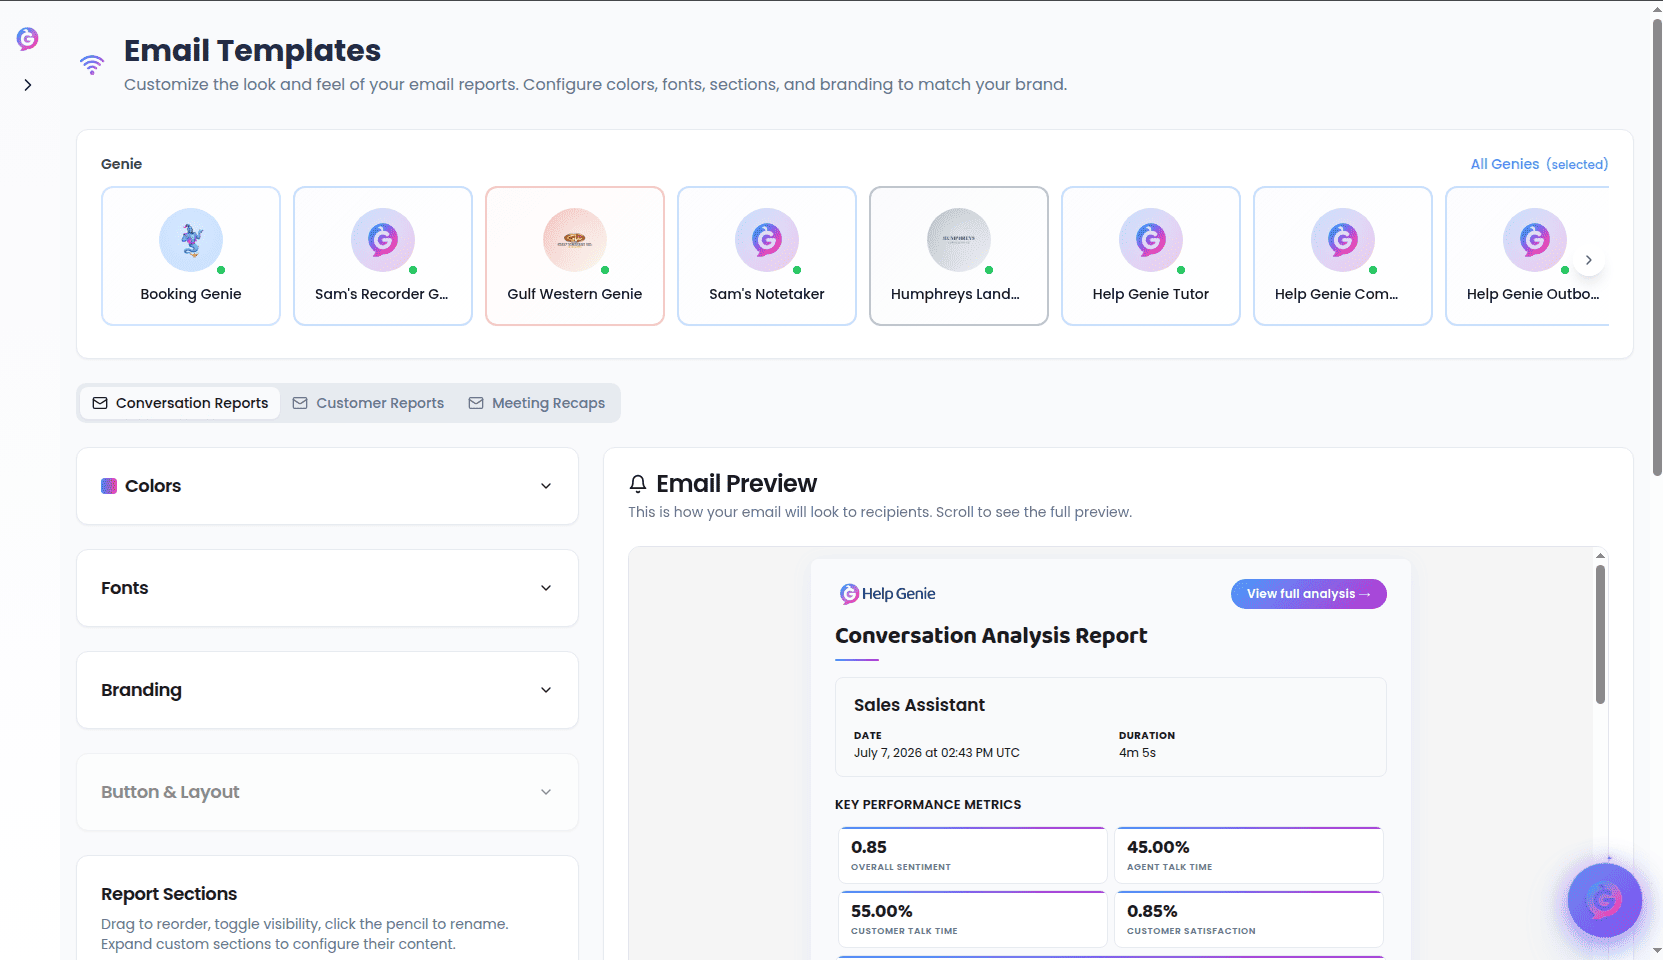The height and width of the screenshot is (960, 1663).
Task: Open the Conversation Reports tab
Action: pos(180,403)
